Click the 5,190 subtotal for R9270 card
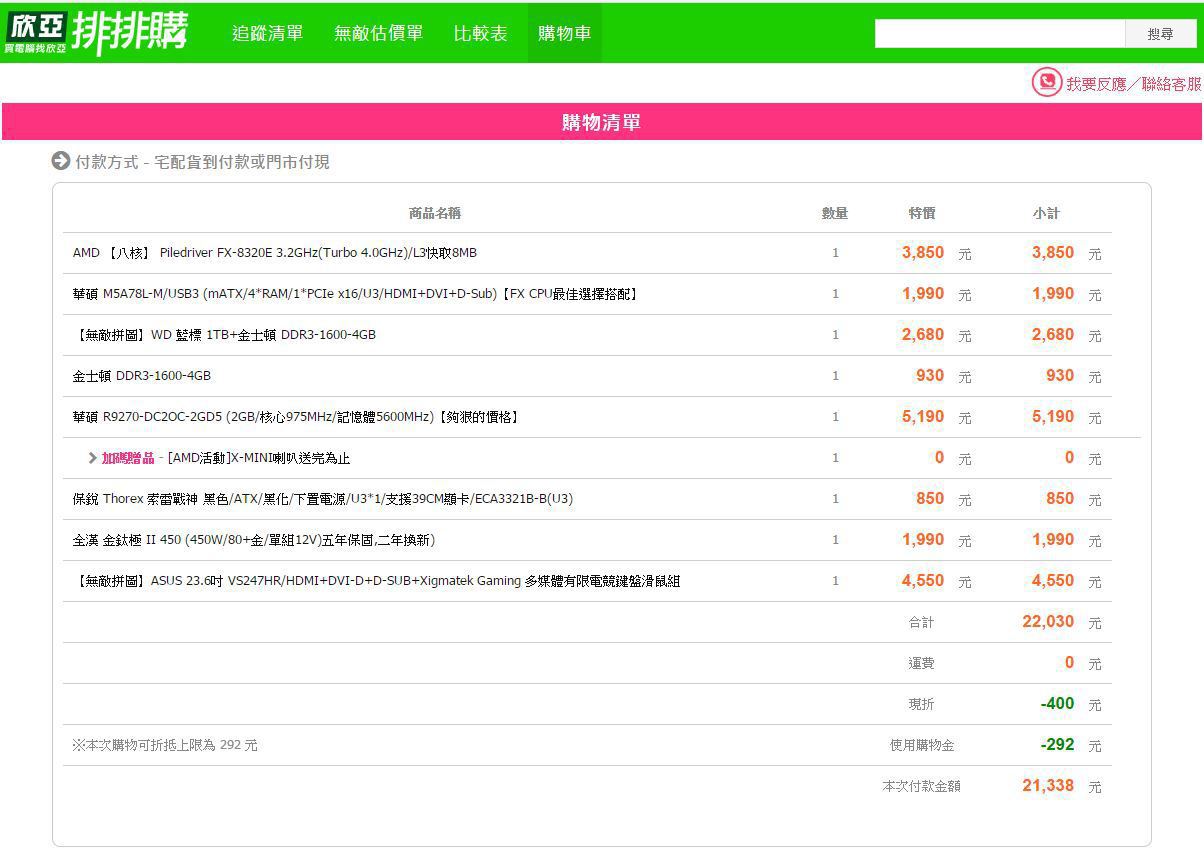1204x851 pixels. (1053, 417)
